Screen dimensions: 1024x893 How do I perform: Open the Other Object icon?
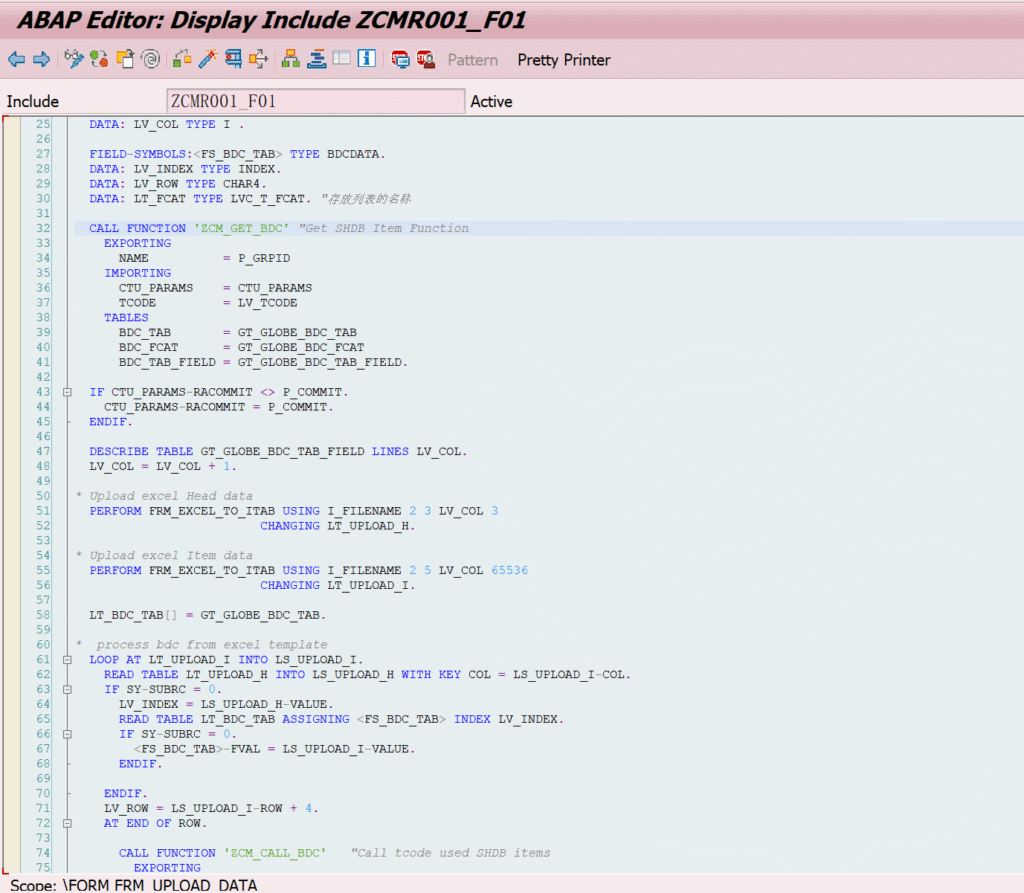pos(125,60)
